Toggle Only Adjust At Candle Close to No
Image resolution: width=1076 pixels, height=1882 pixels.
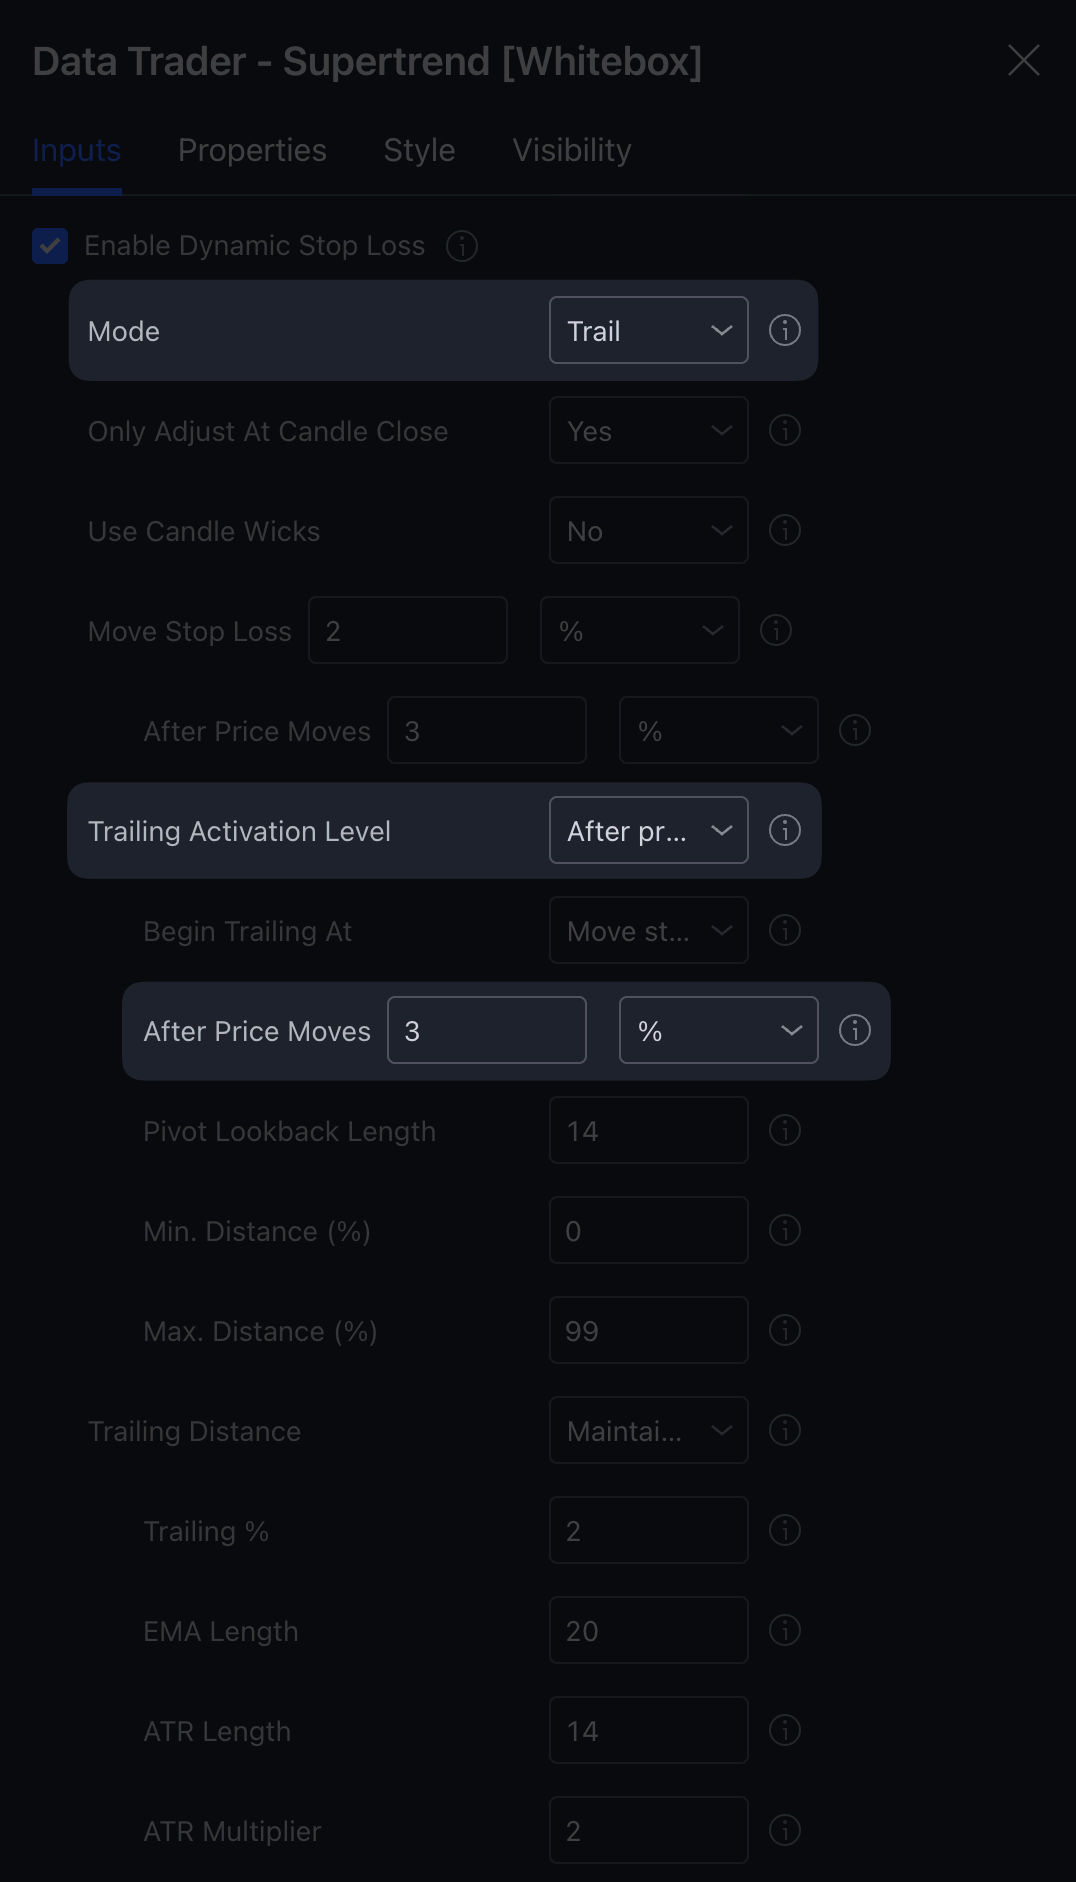648,430
